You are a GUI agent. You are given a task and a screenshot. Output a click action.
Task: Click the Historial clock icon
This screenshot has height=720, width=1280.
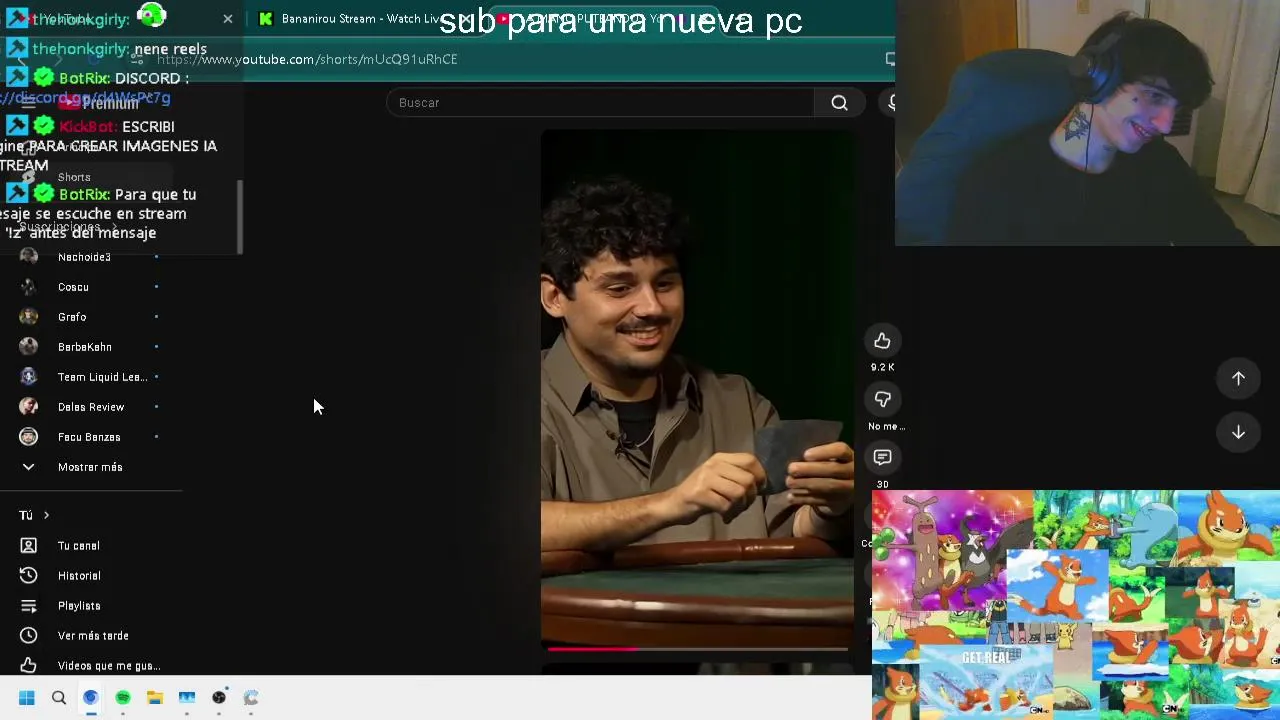pos(28,576)
